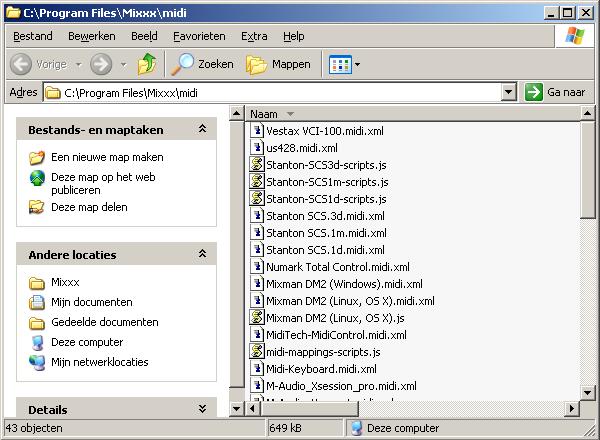Open the address bar dropdown
Image resolution: width=600 pixels, height=440 pixels.
pos(509,92)
